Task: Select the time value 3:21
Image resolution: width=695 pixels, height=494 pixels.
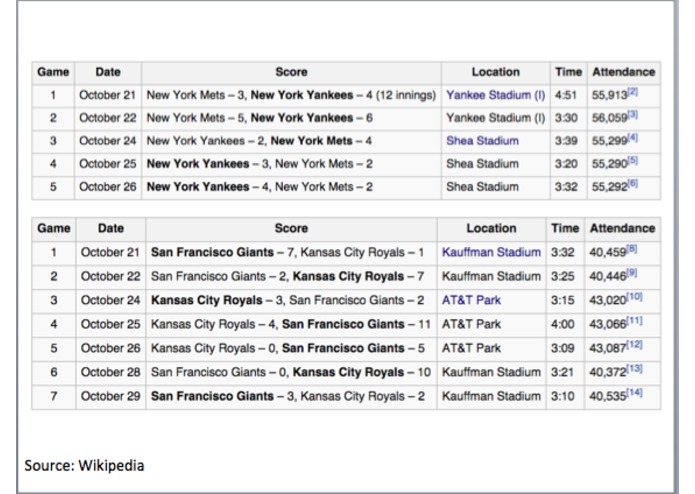Action: pos(562,372)
